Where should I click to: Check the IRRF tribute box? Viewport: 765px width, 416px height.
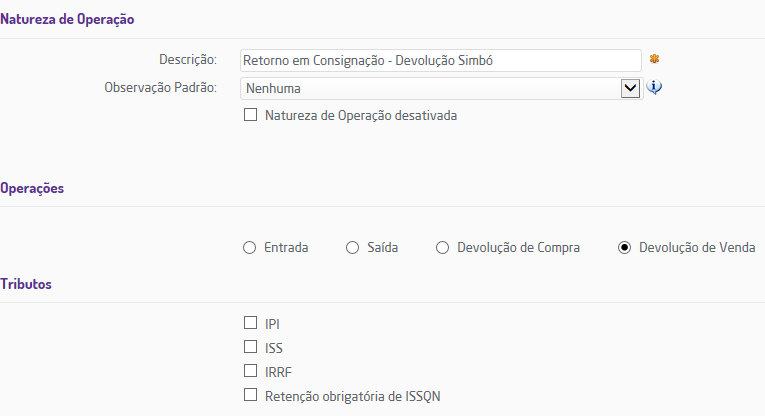click(250, 371)
